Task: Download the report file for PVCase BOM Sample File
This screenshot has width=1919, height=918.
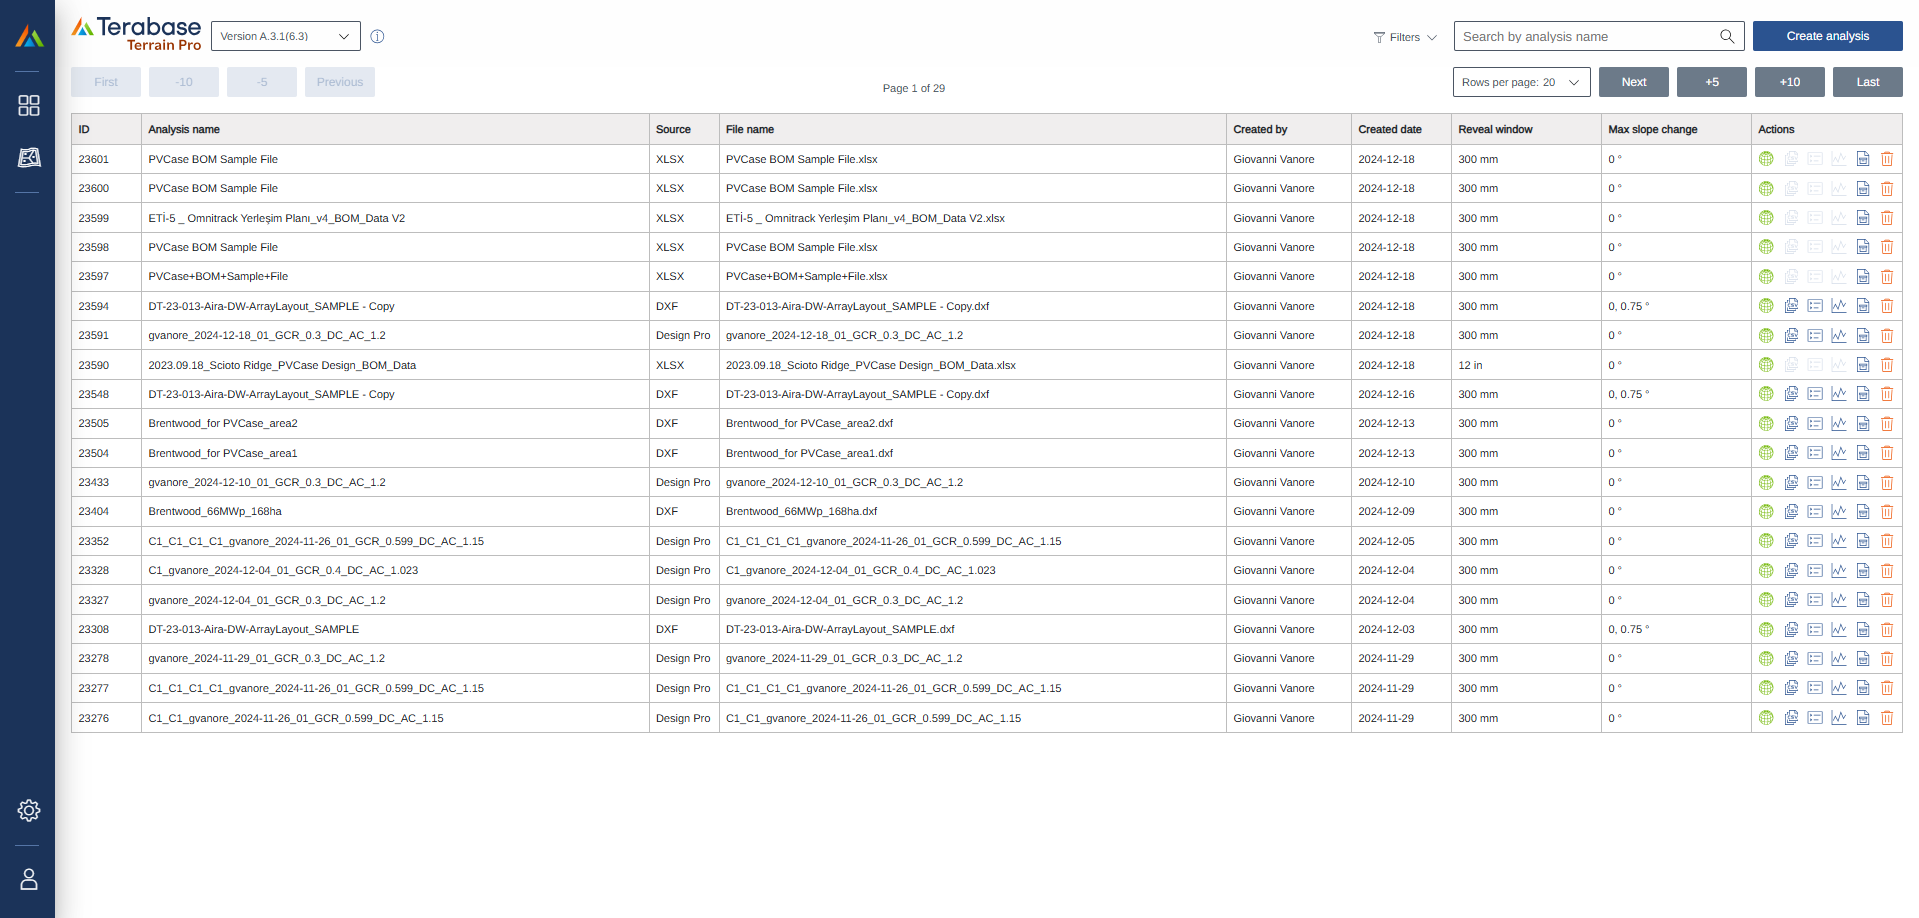Action: point(1863,159)
